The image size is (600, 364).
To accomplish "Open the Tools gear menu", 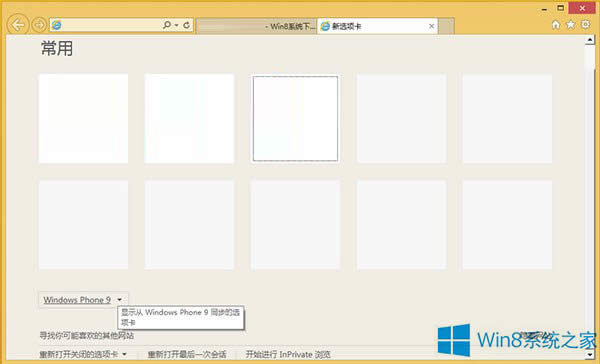I will [x=585, y=25].
